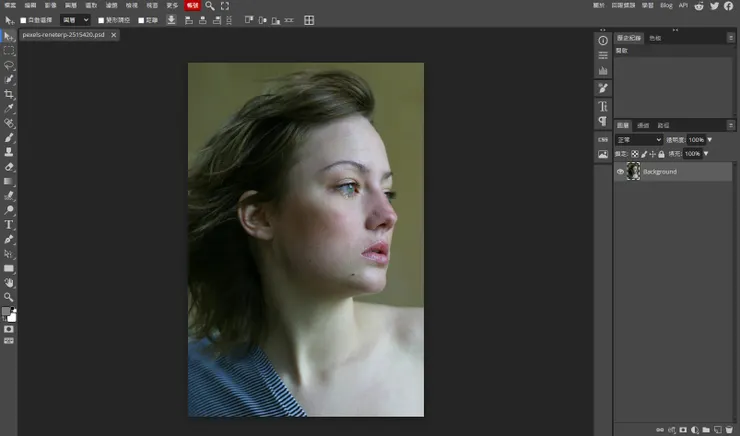
Task: Enable the 自動選擇 (auto-select) checkbox
Action: 24,20
